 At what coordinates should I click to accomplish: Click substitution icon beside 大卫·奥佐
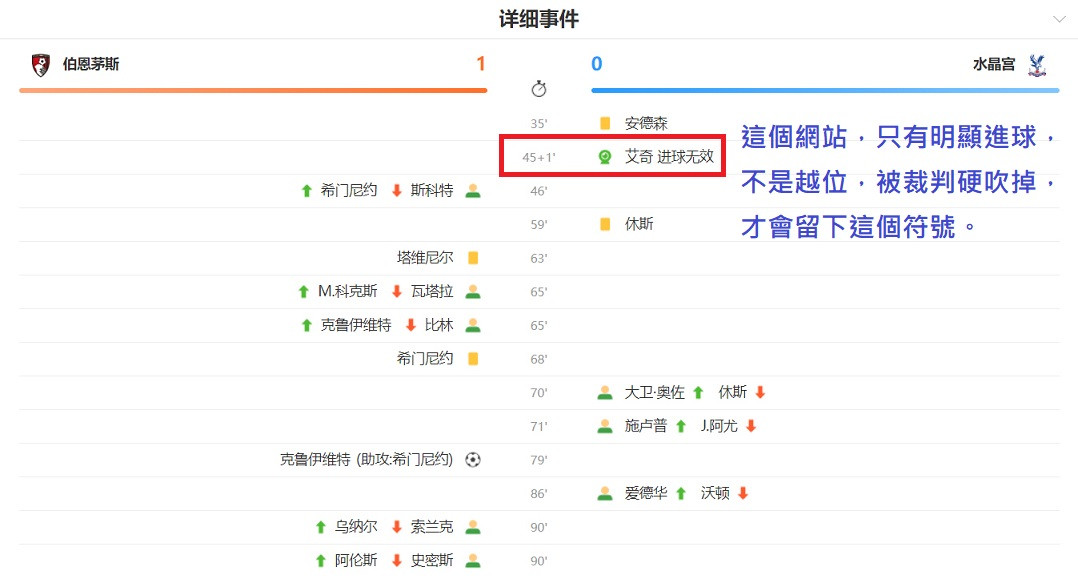coord(605,392)
